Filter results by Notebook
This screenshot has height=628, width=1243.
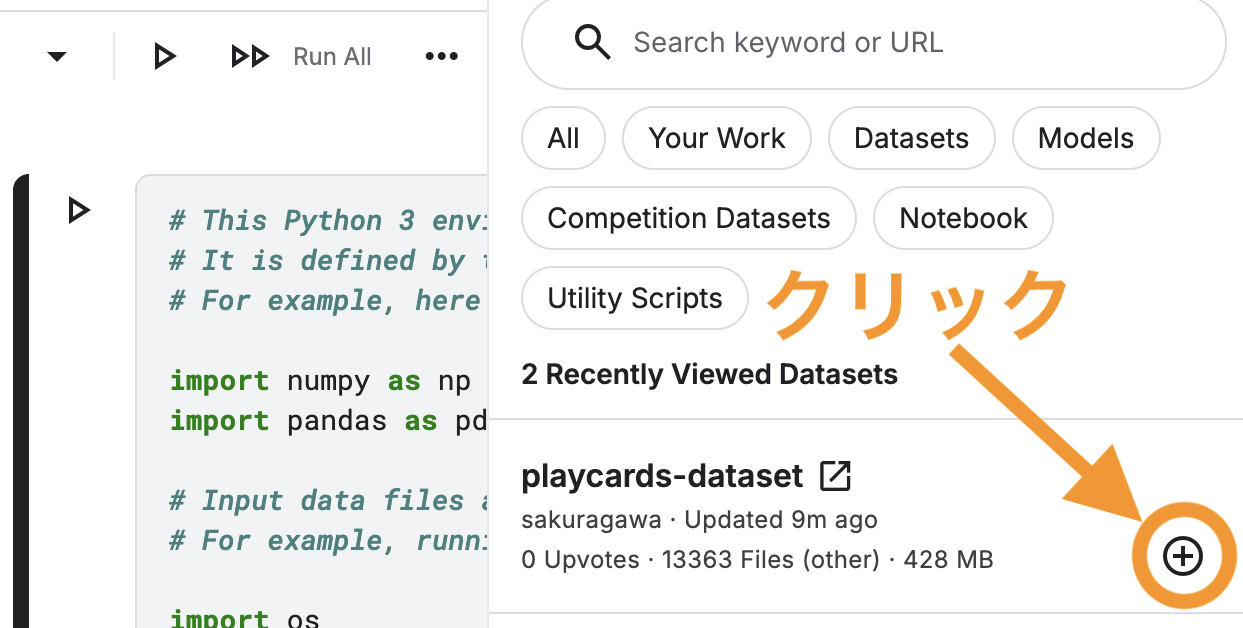[962, 218]
